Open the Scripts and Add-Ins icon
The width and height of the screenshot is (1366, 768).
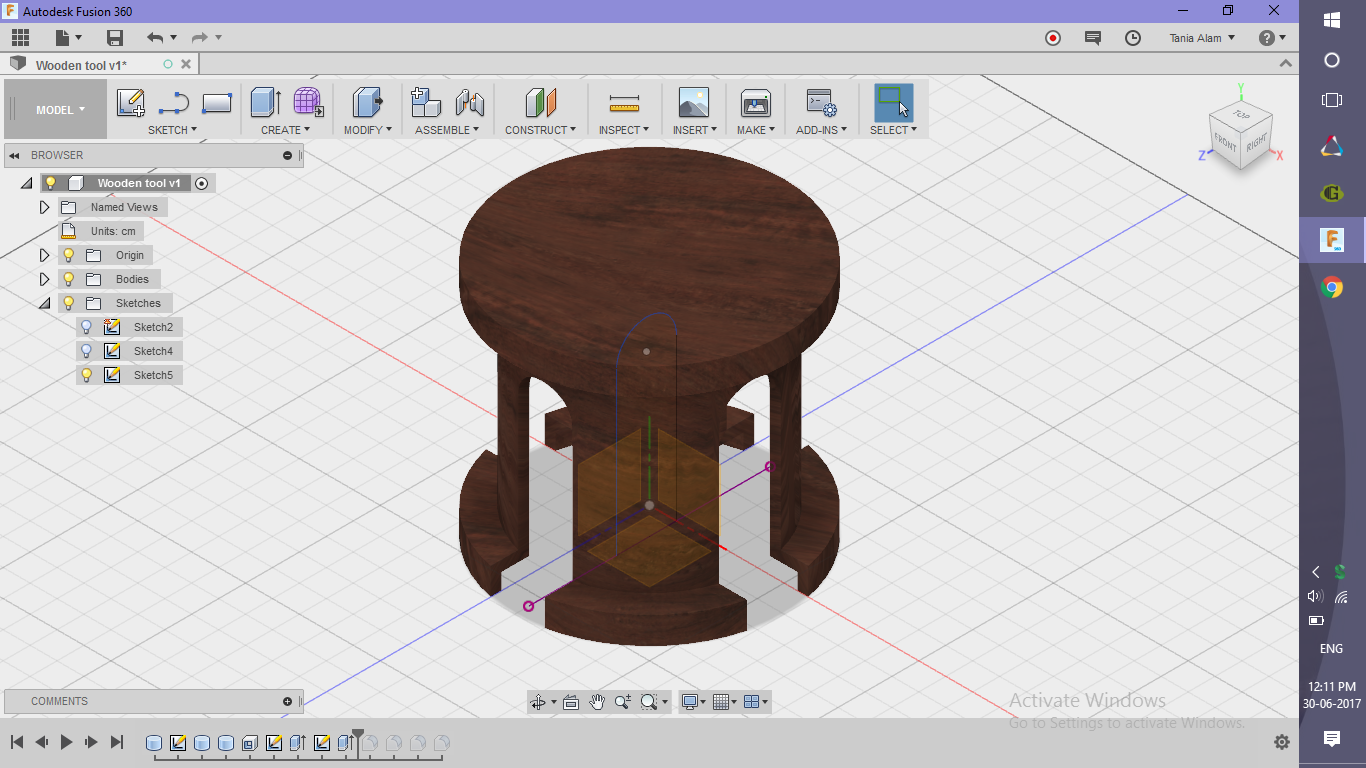[x=821, y=102]
